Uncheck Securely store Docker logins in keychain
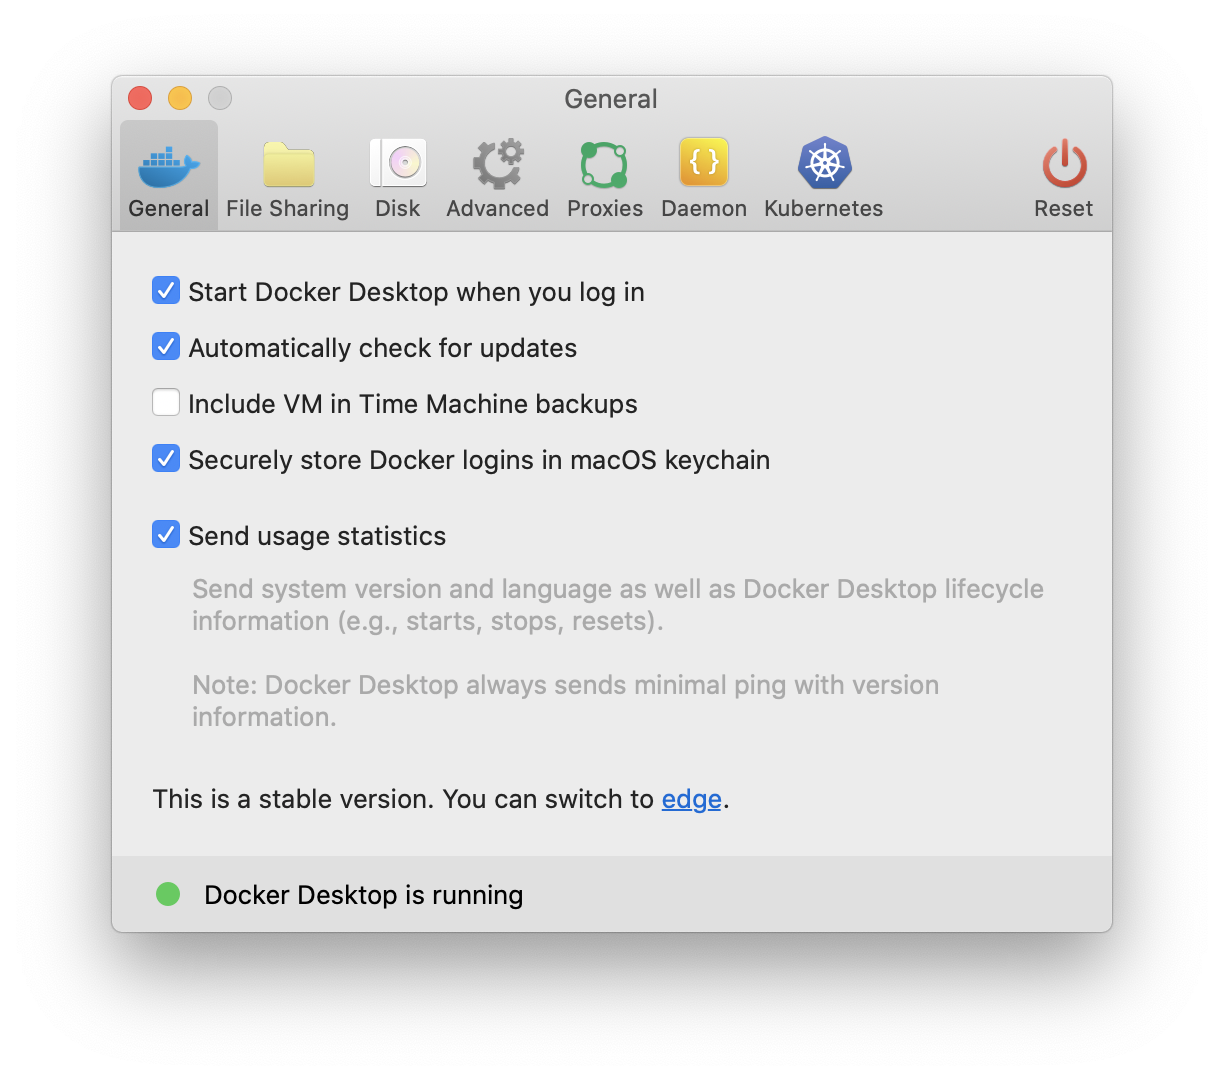Screen dimensions: 1224x1080 [166, 459]
